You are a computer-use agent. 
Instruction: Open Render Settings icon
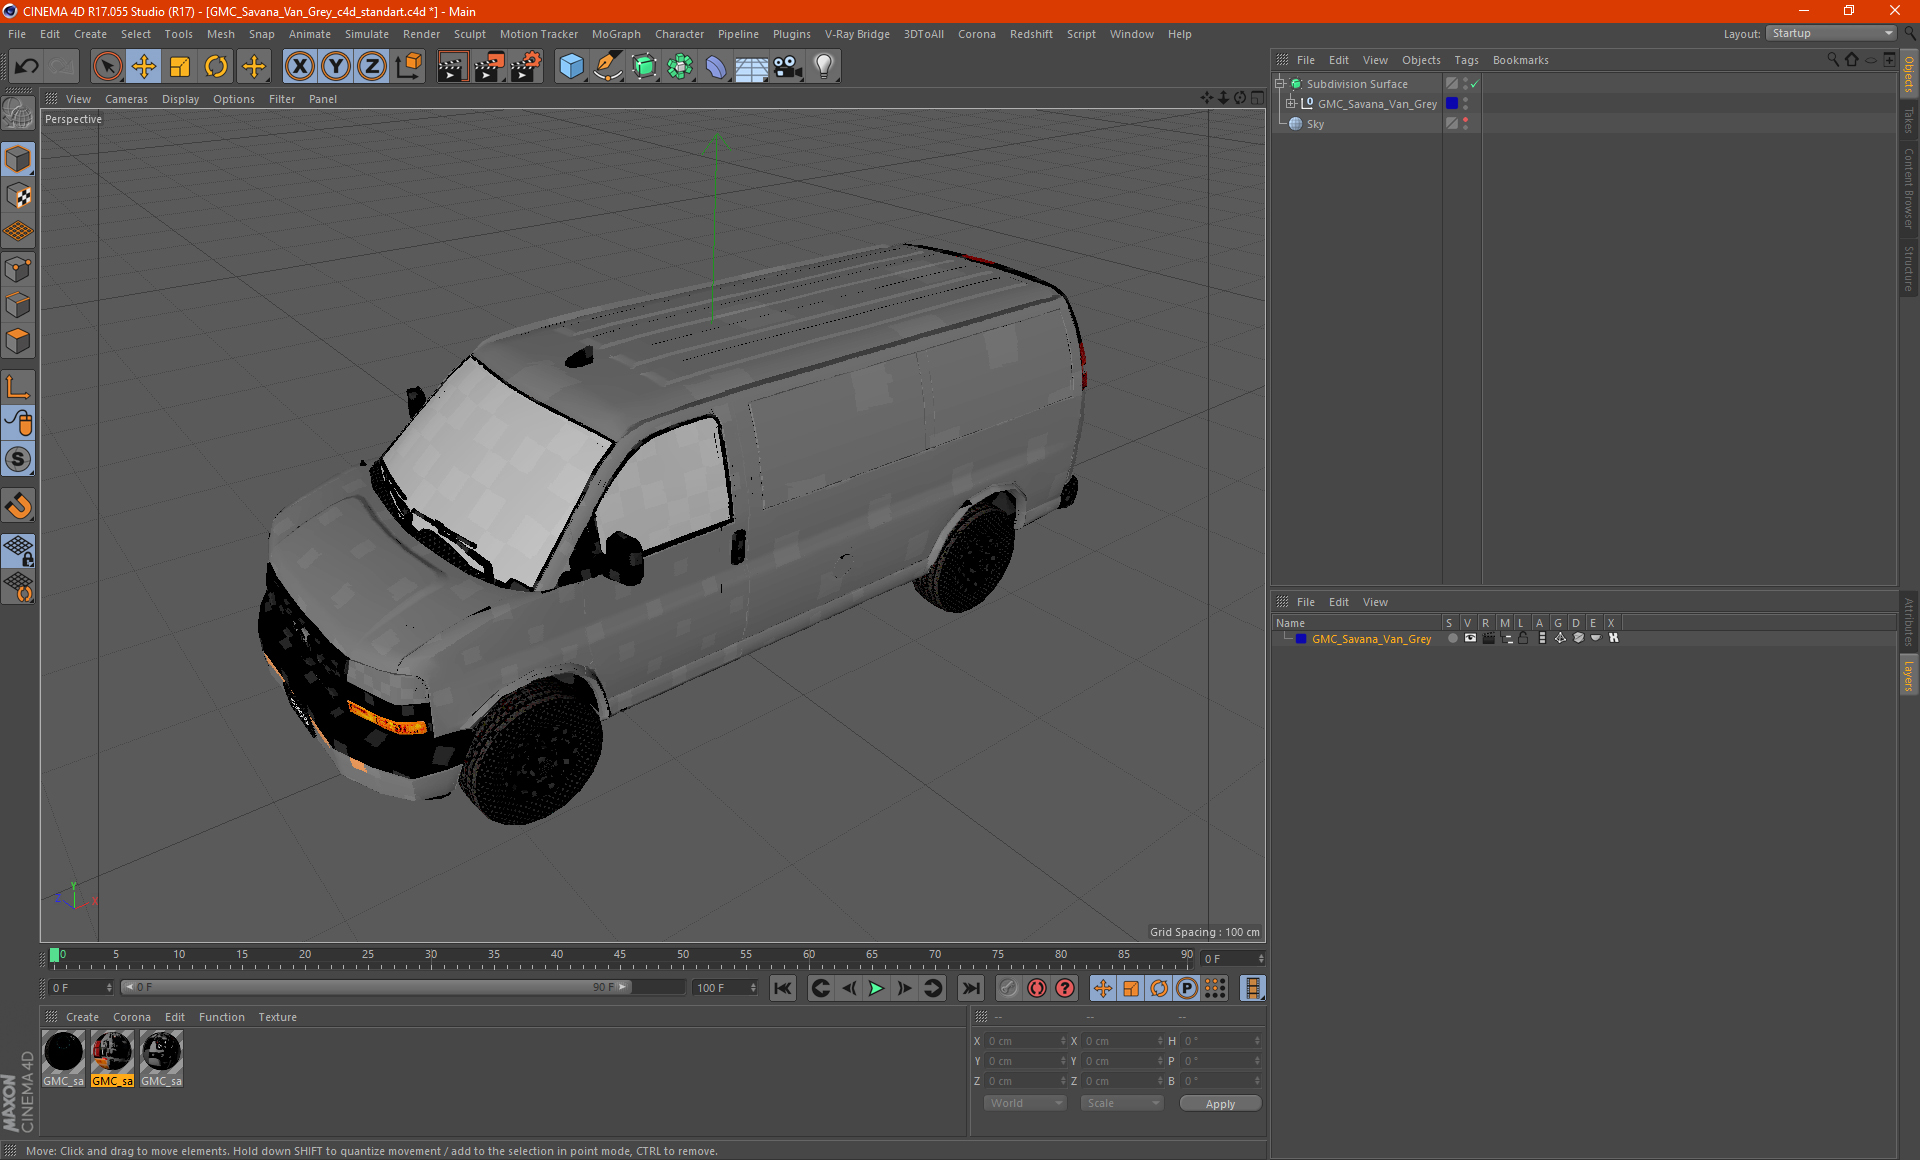[525, 67]
